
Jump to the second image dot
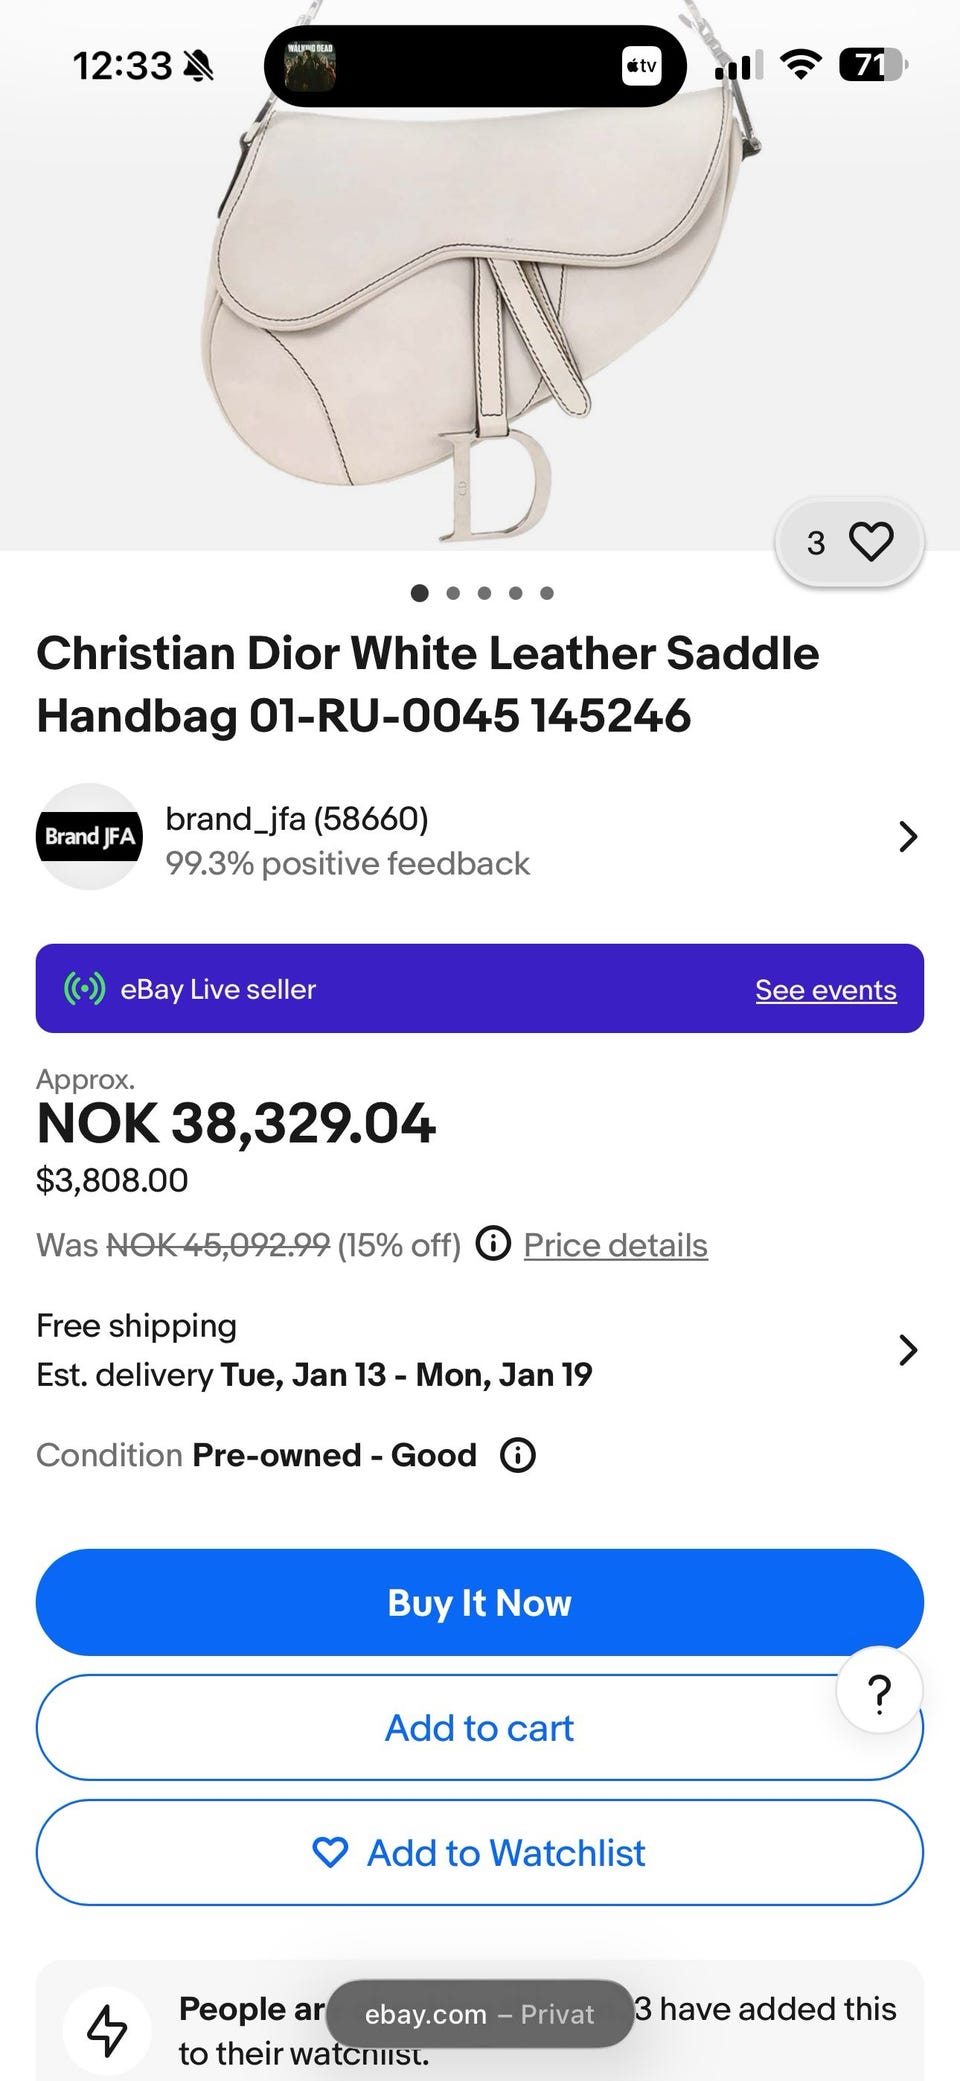(x=453, y=593)
